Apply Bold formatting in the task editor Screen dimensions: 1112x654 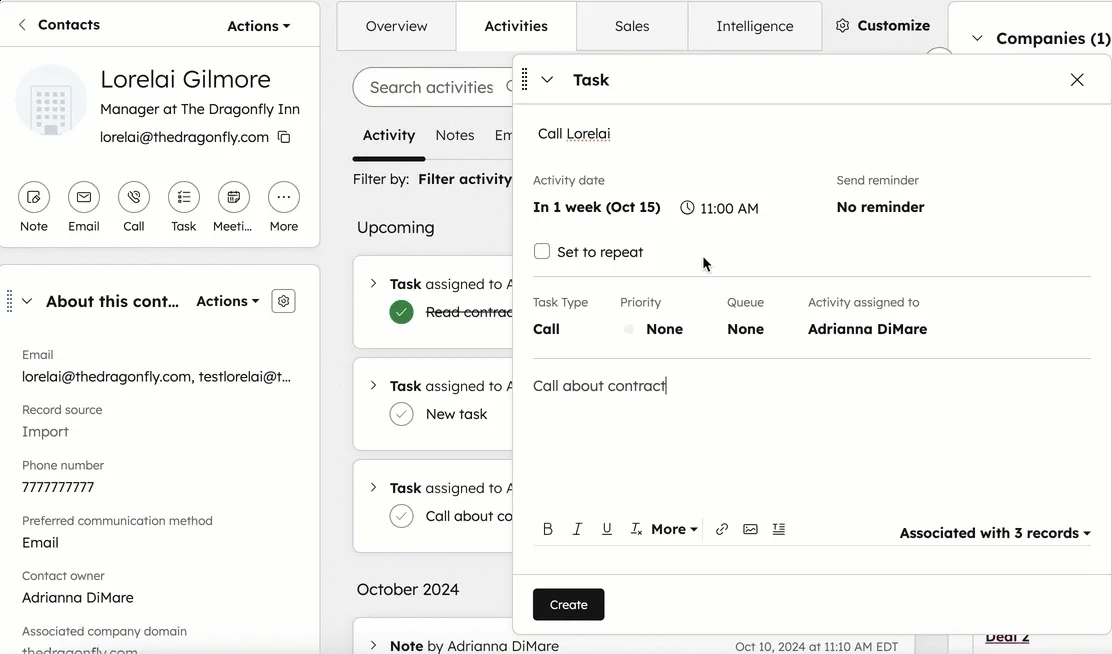coord(547,529)
